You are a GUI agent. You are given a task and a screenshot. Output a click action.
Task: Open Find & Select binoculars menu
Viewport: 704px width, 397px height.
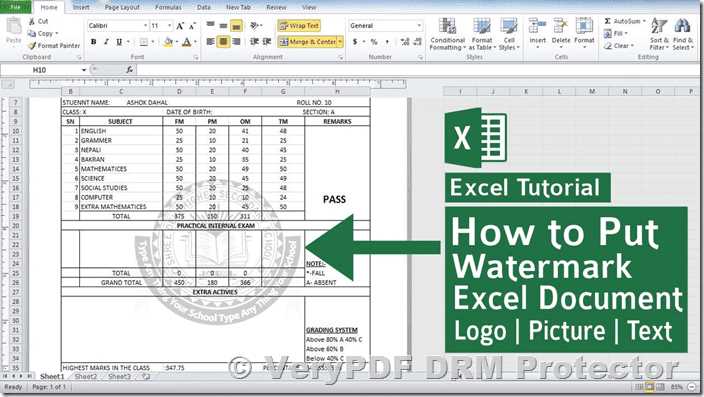(683, 34)
